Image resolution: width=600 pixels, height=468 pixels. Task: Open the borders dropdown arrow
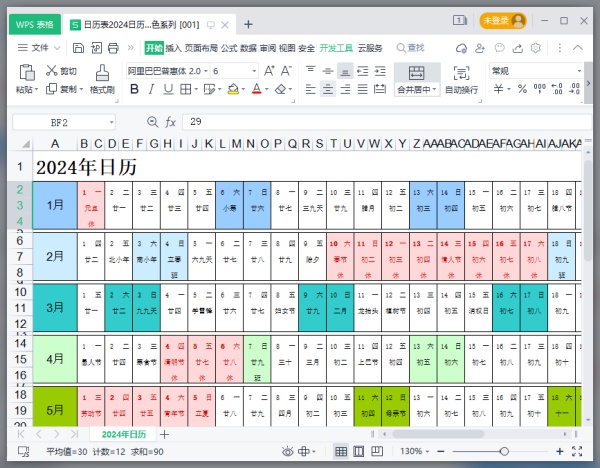(x=196, y=90)
